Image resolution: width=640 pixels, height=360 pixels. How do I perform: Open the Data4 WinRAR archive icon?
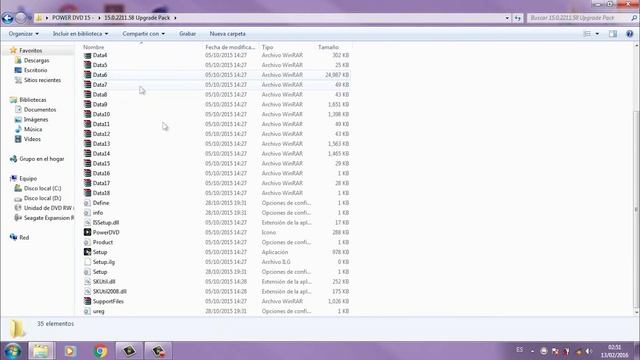[x=87, y=55]
